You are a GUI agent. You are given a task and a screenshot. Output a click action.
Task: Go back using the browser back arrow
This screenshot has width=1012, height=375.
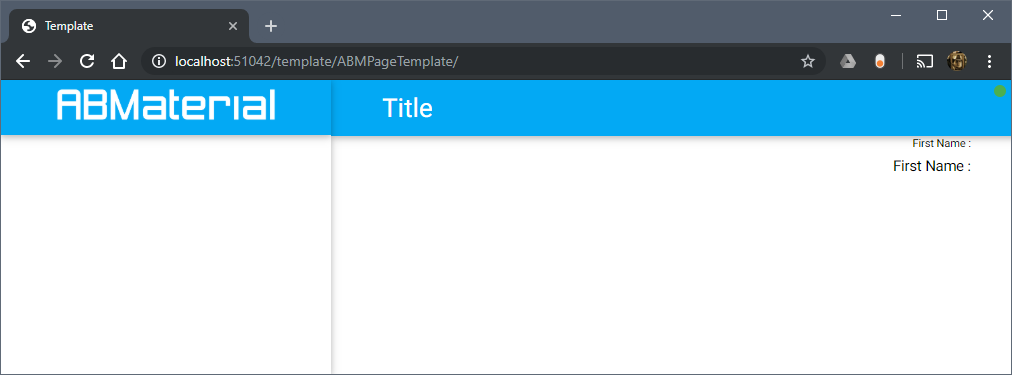23,61
